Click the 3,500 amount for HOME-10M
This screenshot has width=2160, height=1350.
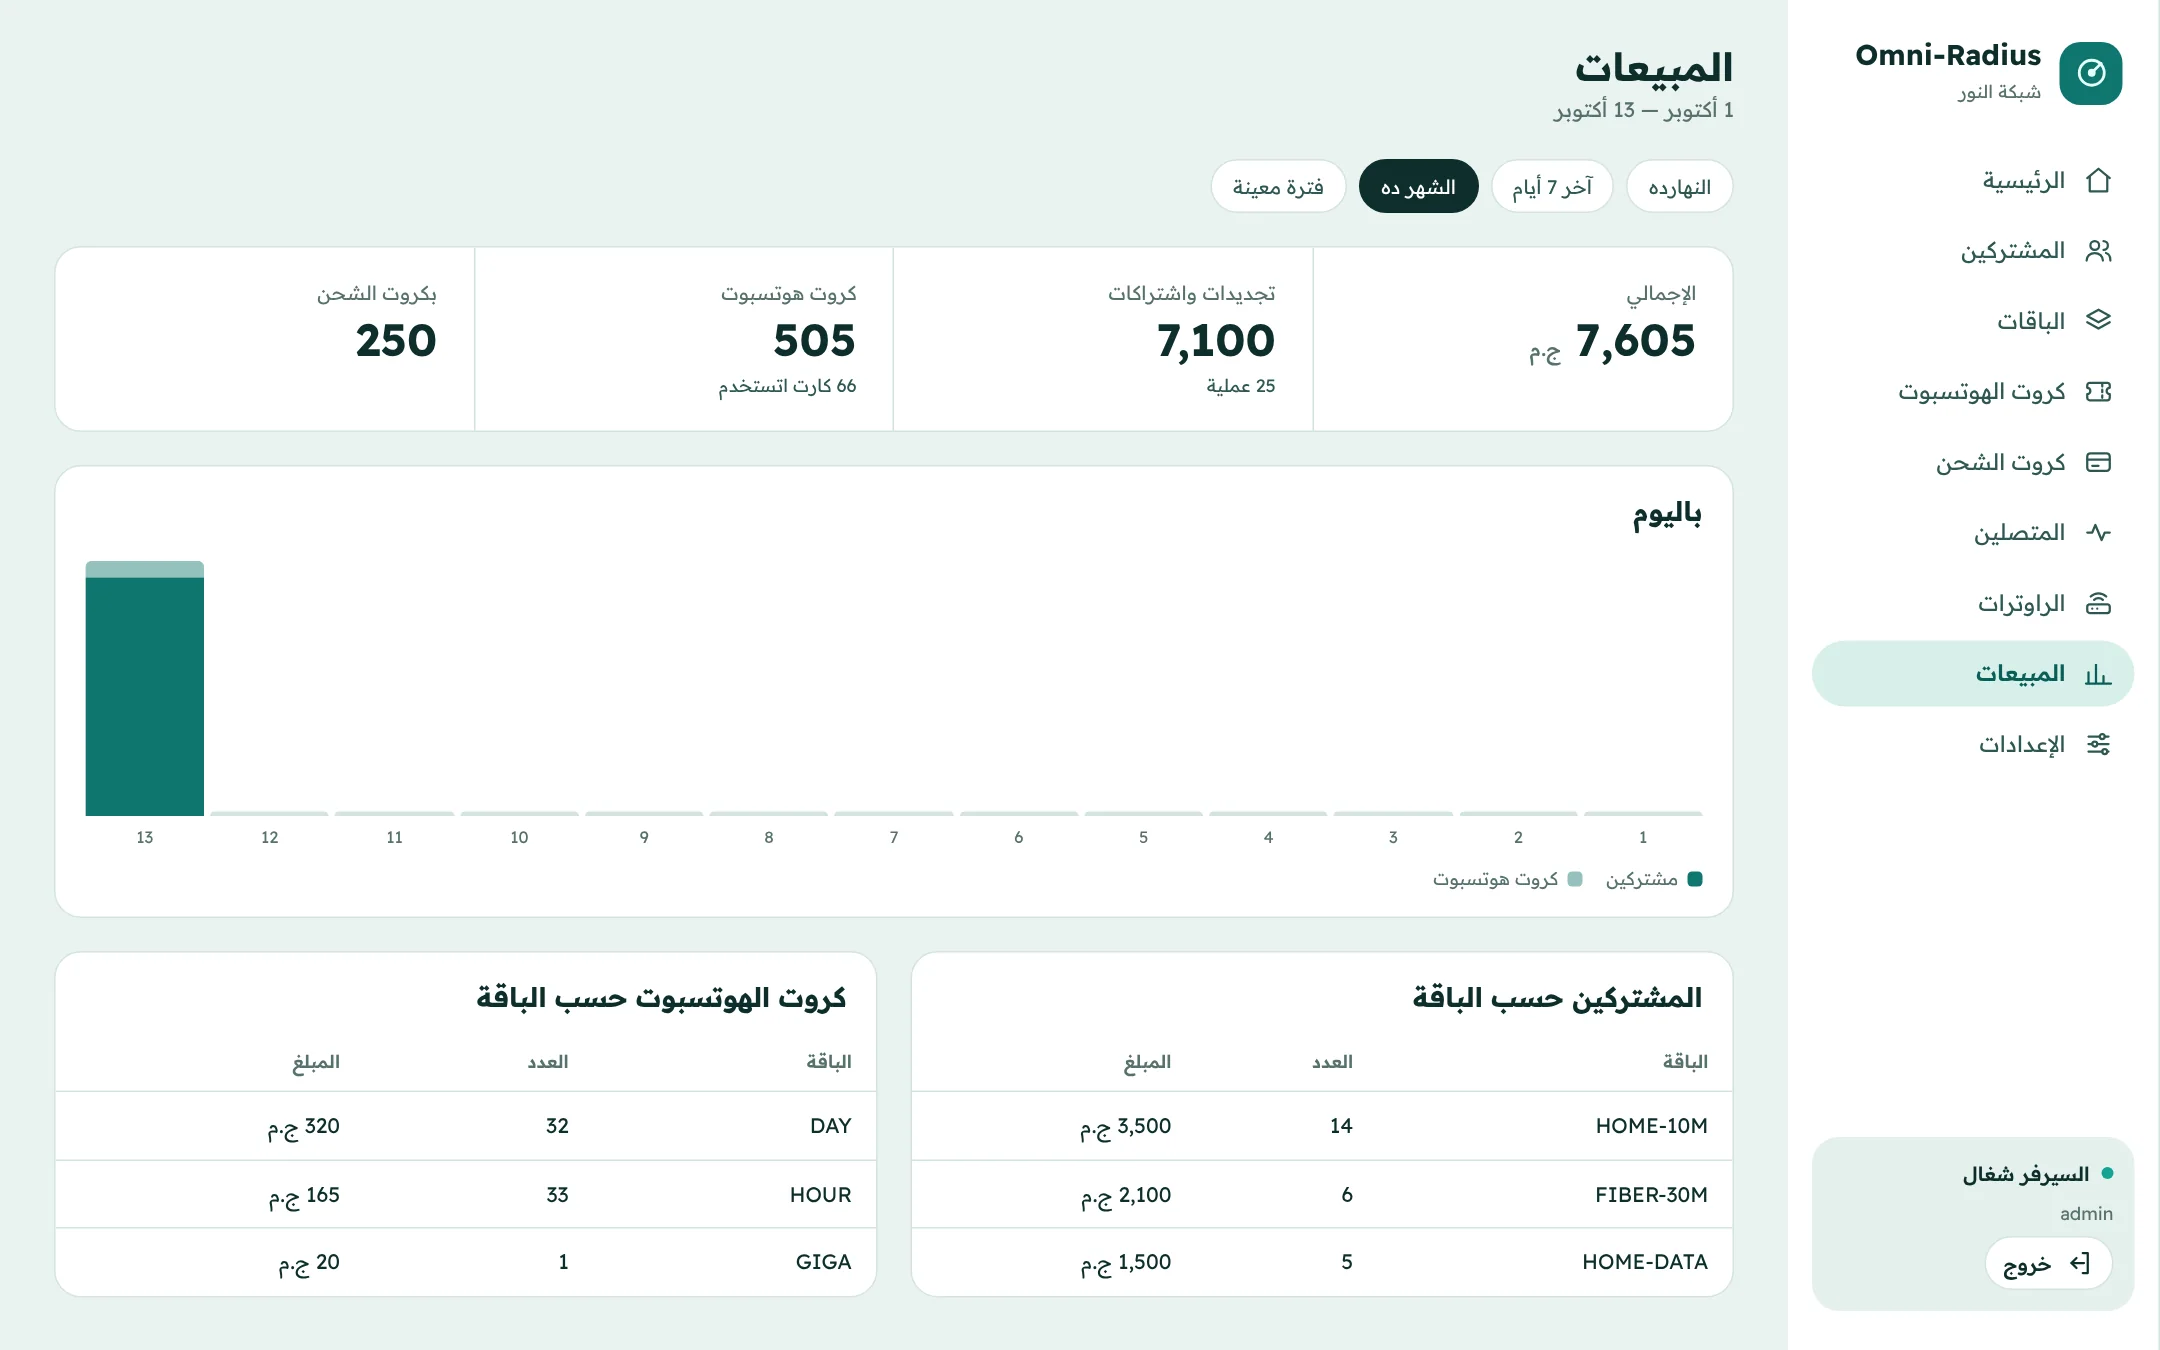tap(1125, 1127)
